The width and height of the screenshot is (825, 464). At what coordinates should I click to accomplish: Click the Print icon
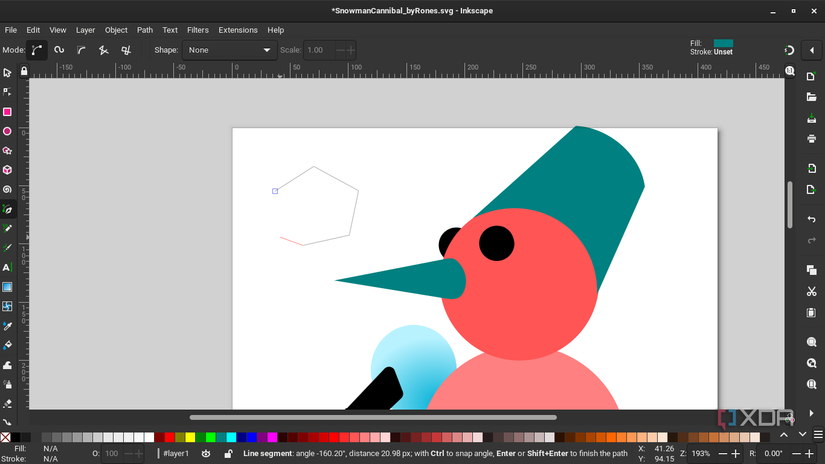[811, 139]
